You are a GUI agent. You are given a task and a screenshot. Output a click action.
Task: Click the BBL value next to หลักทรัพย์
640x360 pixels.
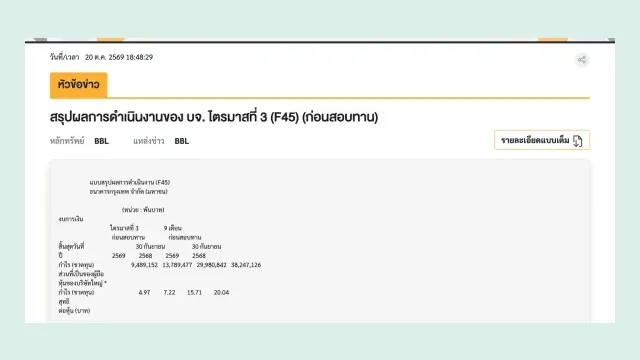[101, 141]
